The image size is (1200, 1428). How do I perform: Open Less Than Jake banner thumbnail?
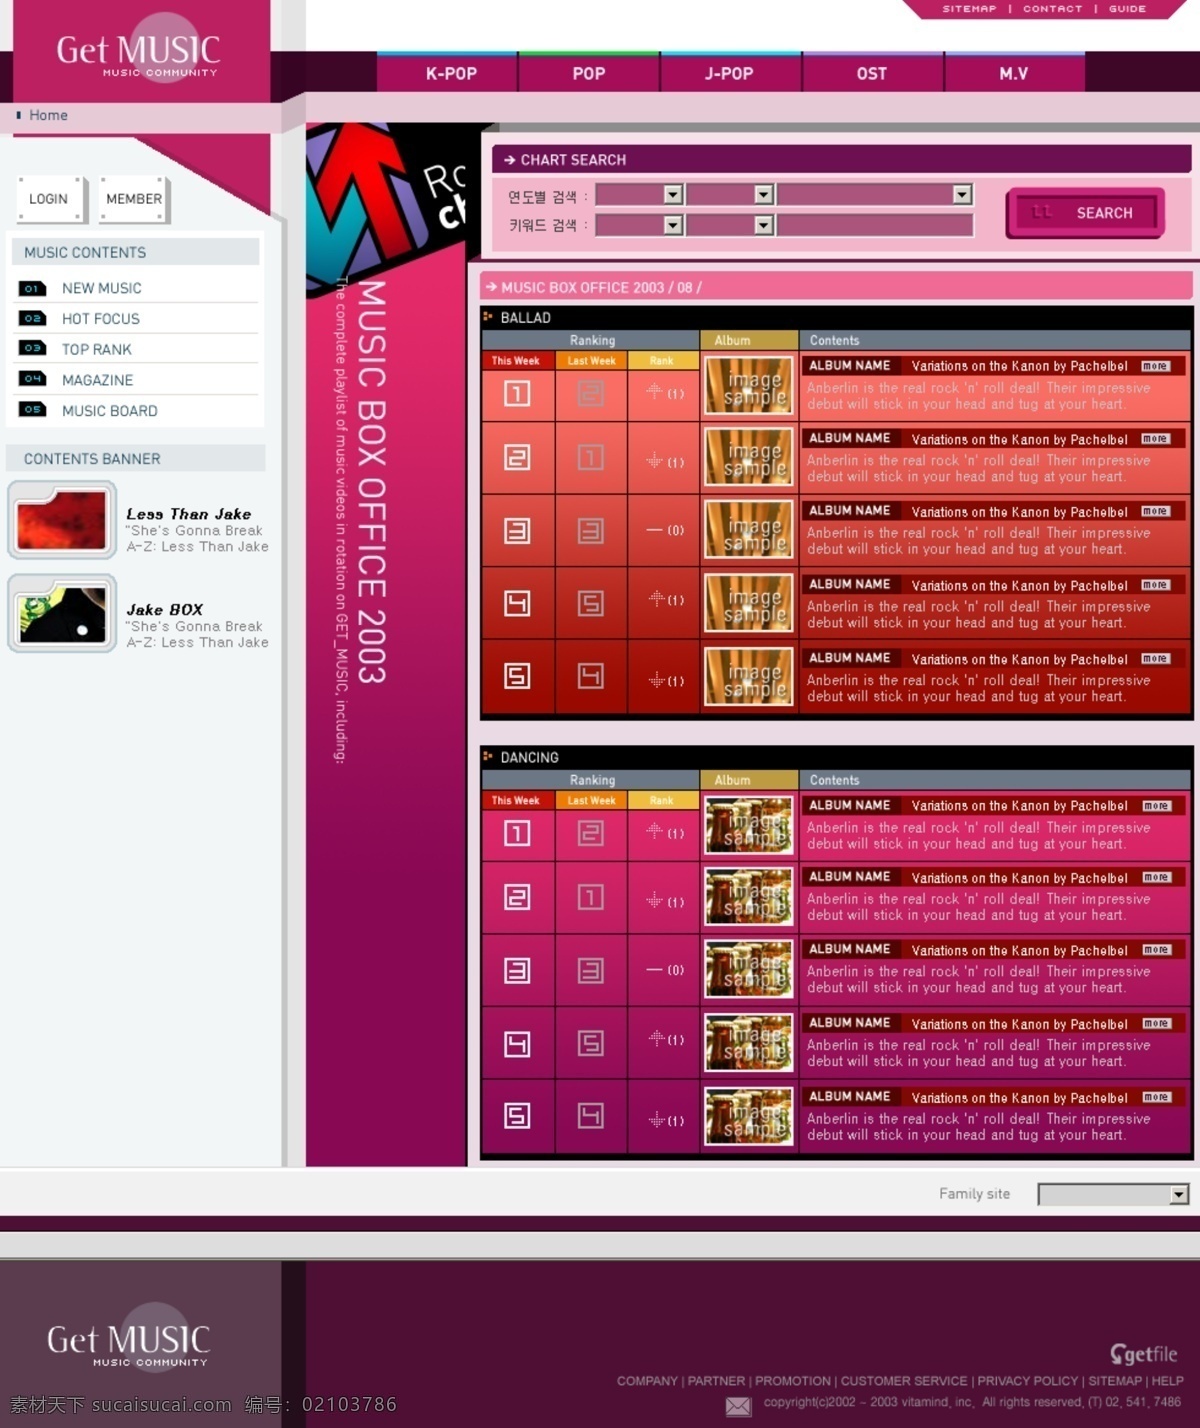pyautogui.click(x=62, y=520)
